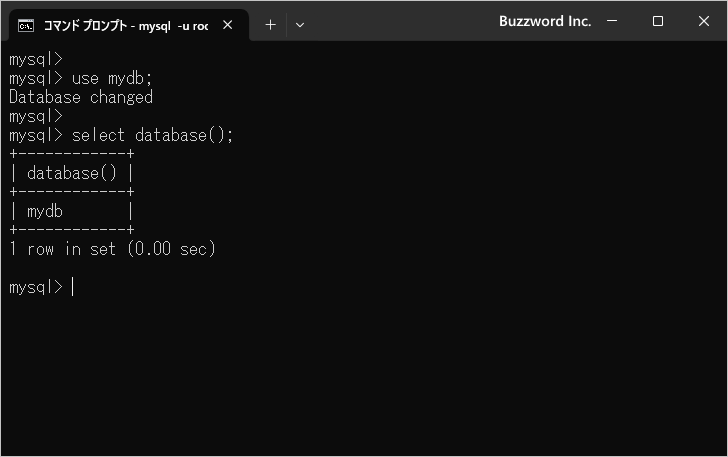Click the database() column header
This screenshot has width=728, height=457.
(x=72, y=173)
